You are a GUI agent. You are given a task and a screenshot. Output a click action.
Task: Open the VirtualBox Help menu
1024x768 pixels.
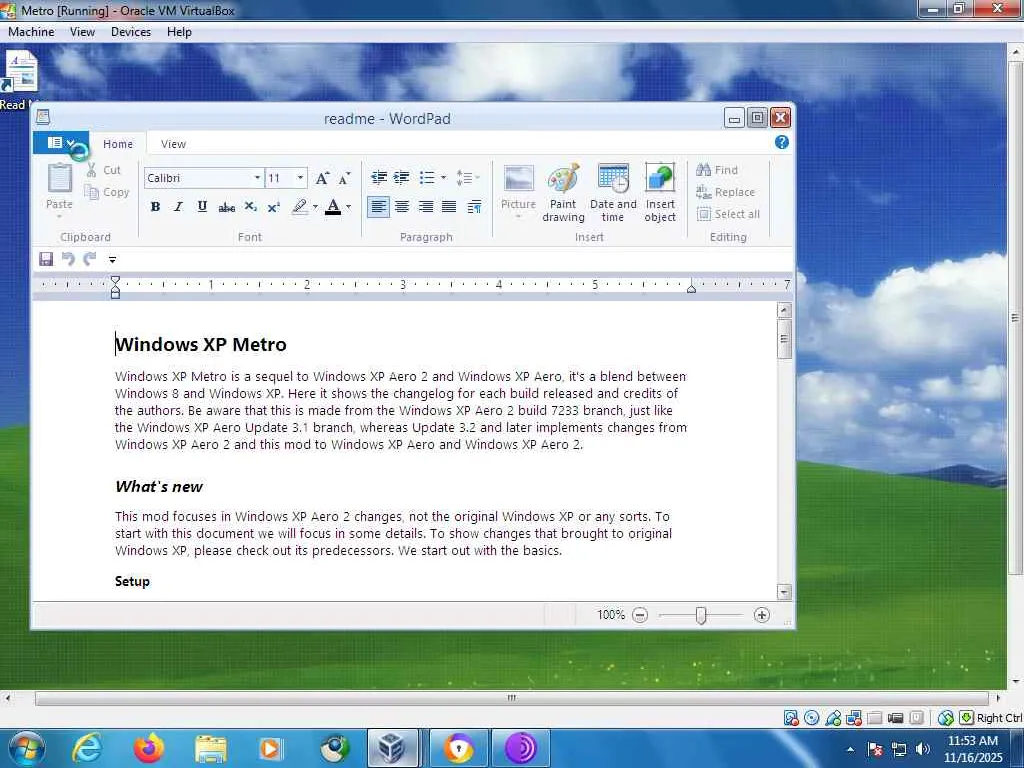point(179,32)
